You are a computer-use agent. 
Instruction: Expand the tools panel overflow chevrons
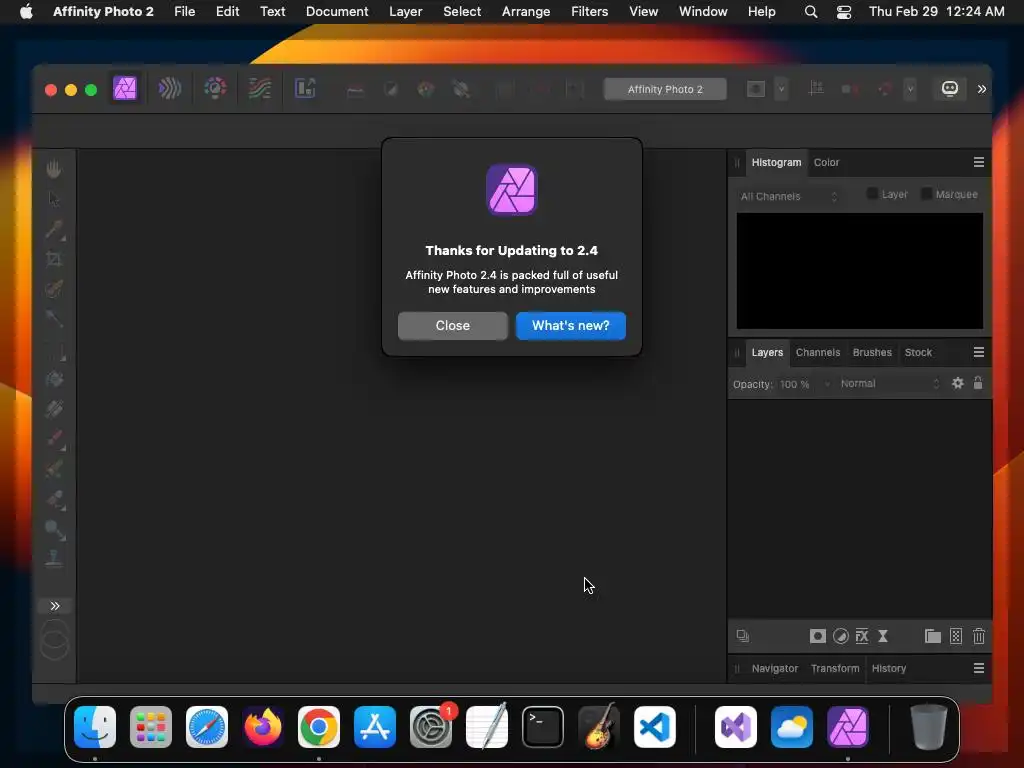pos(55,606)
